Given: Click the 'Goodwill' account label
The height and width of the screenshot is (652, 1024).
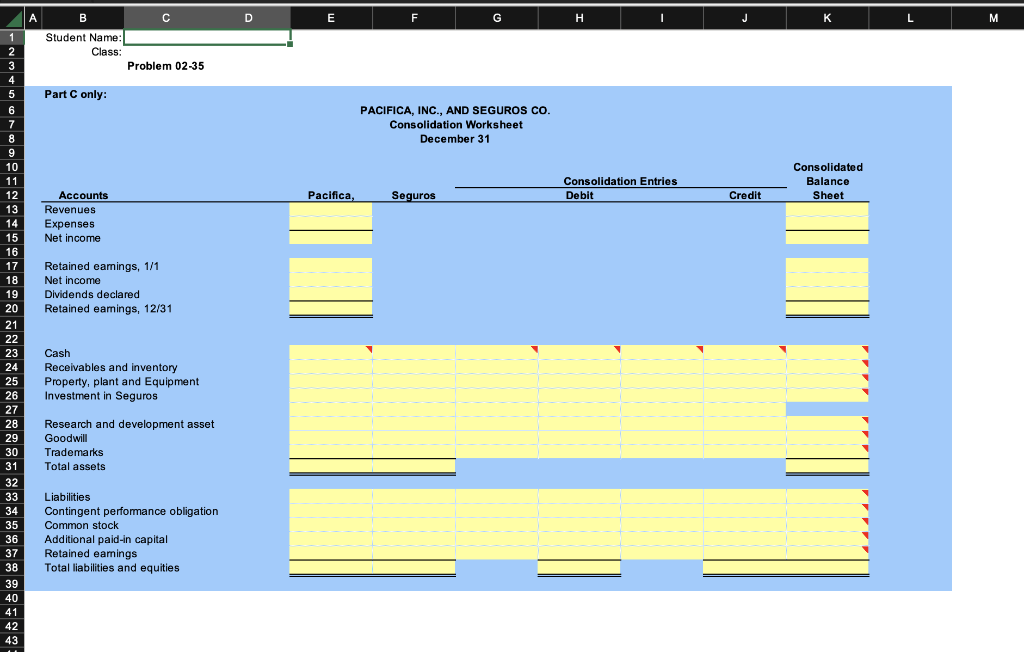Looking at the screenshot, I should tap(66, 438).
